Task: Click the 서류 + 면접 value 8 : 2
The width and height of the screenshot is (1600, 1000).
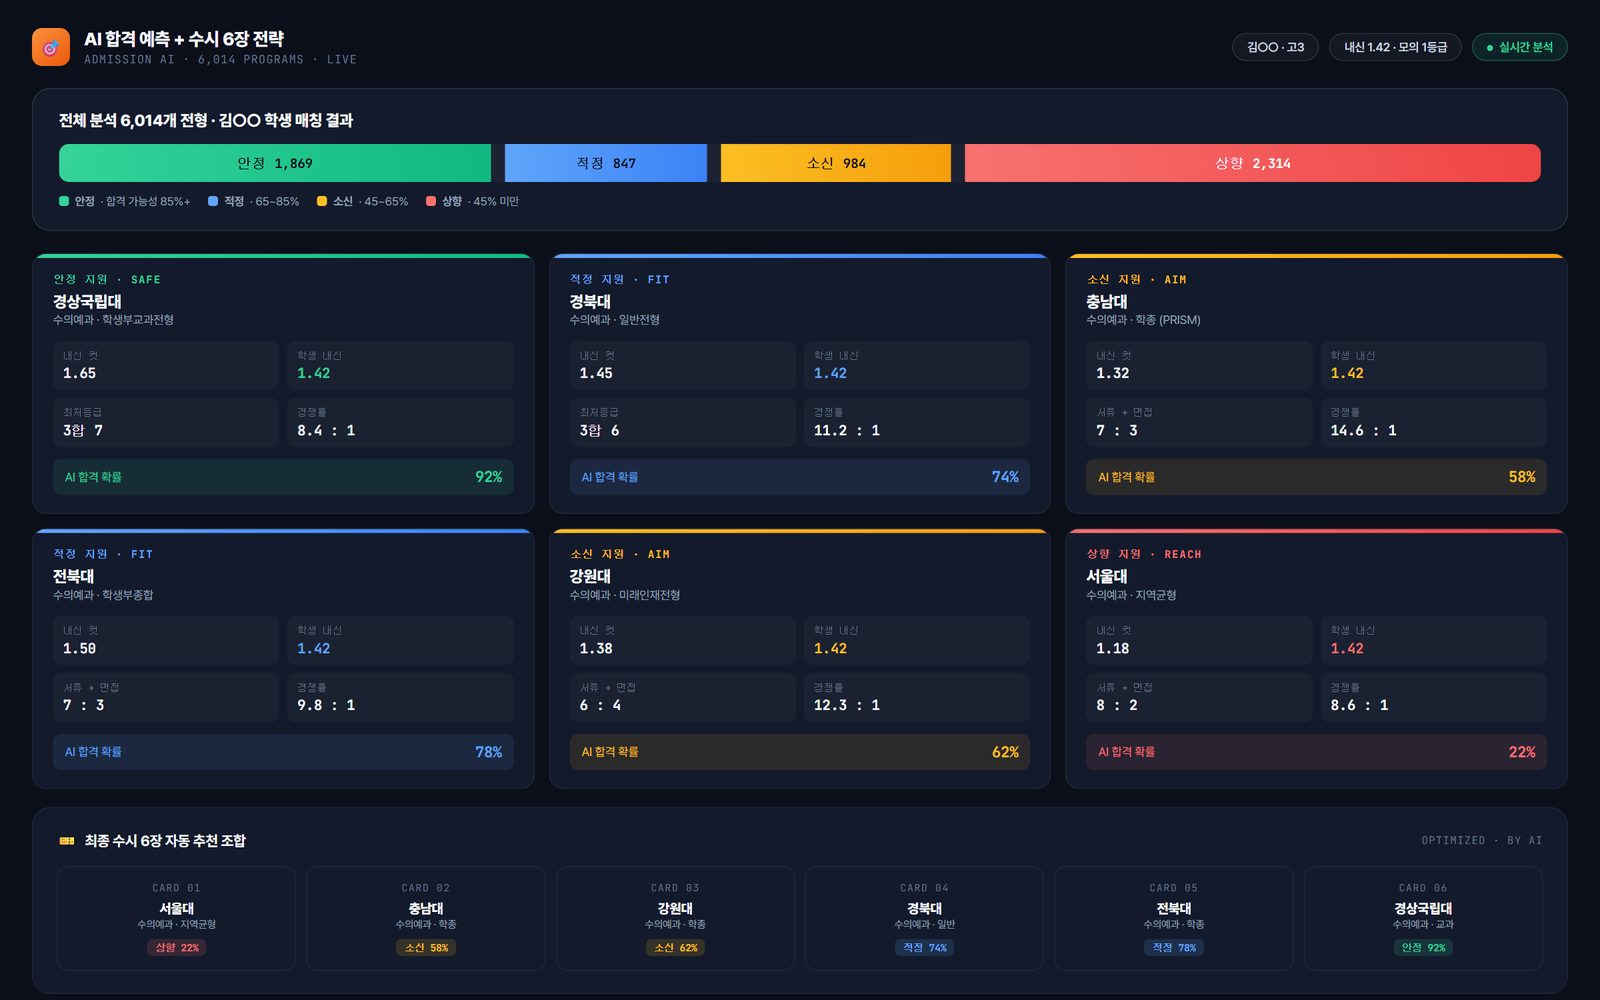Action: [x=1117, y=705]
